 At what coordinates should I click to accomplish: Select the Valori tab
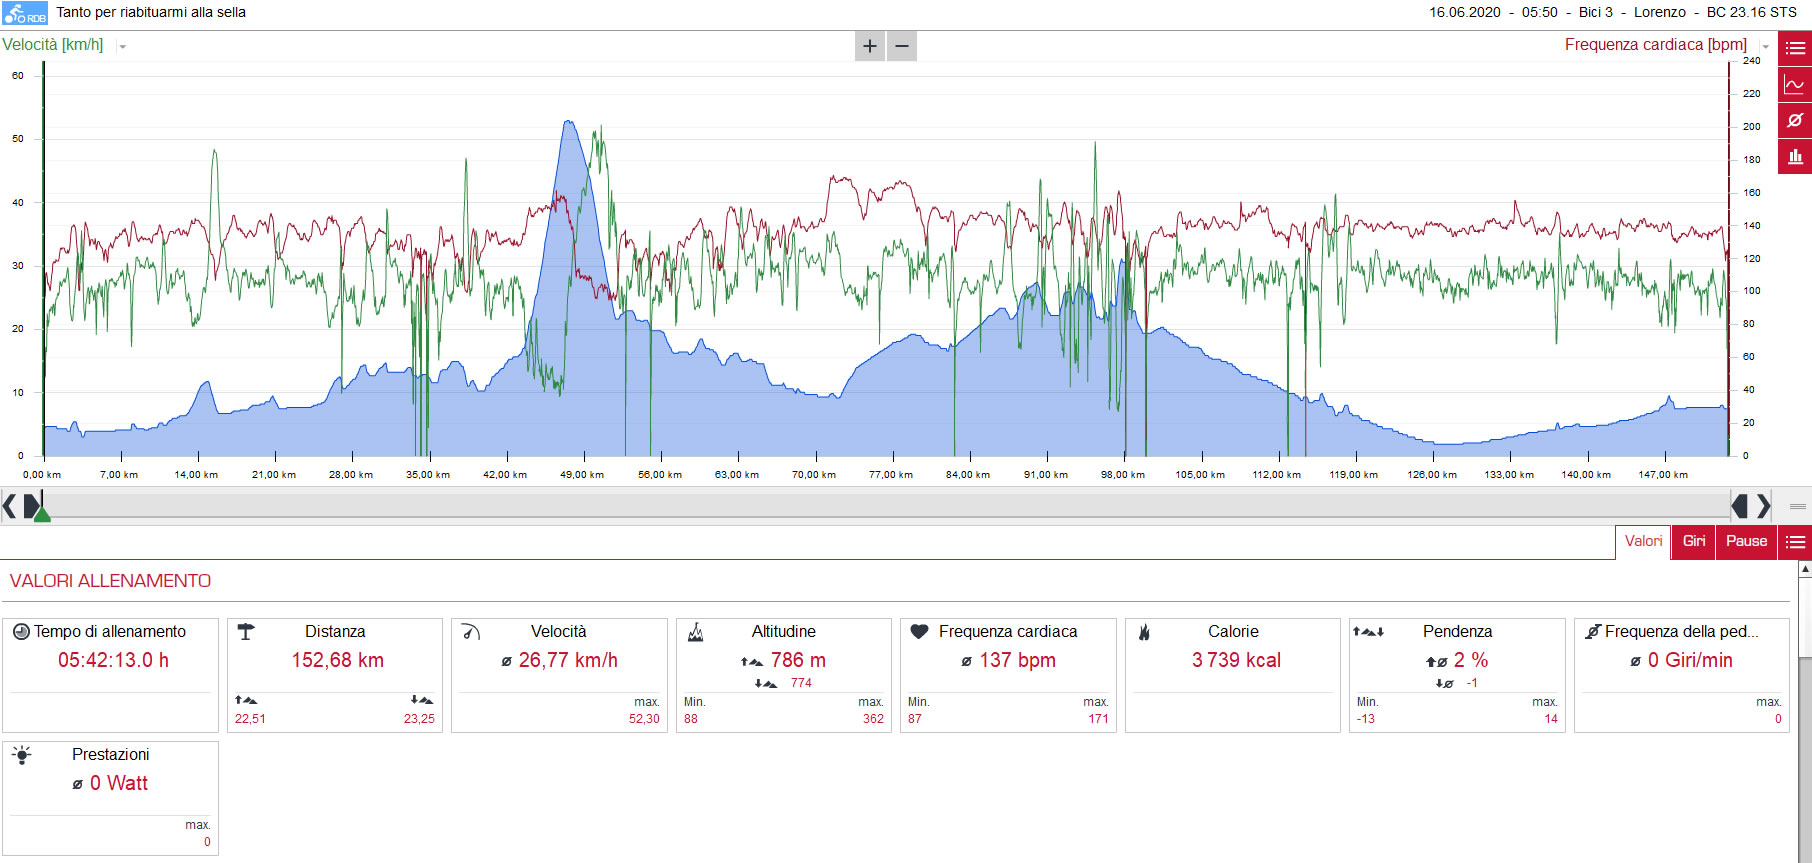coord(1643,542)
